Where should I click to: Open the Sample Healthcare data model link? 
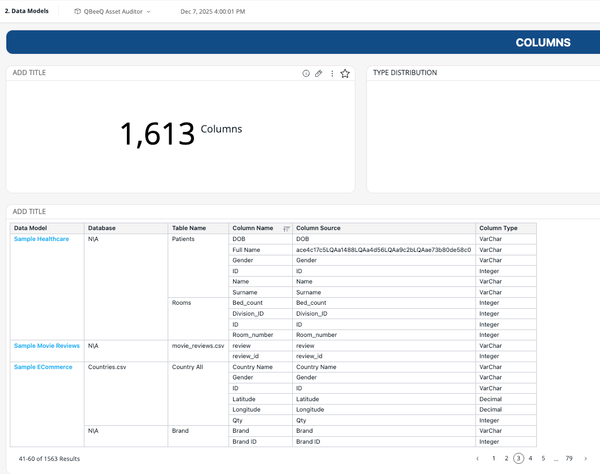point(41,240)
